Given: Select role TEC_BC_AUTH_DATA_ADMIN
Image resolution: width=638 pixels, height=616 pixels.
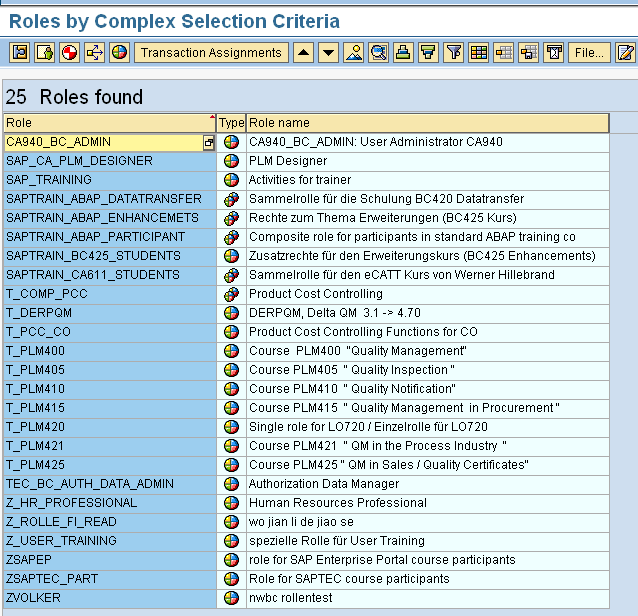Looking at the screenshot, I should [x=110, y=484].
